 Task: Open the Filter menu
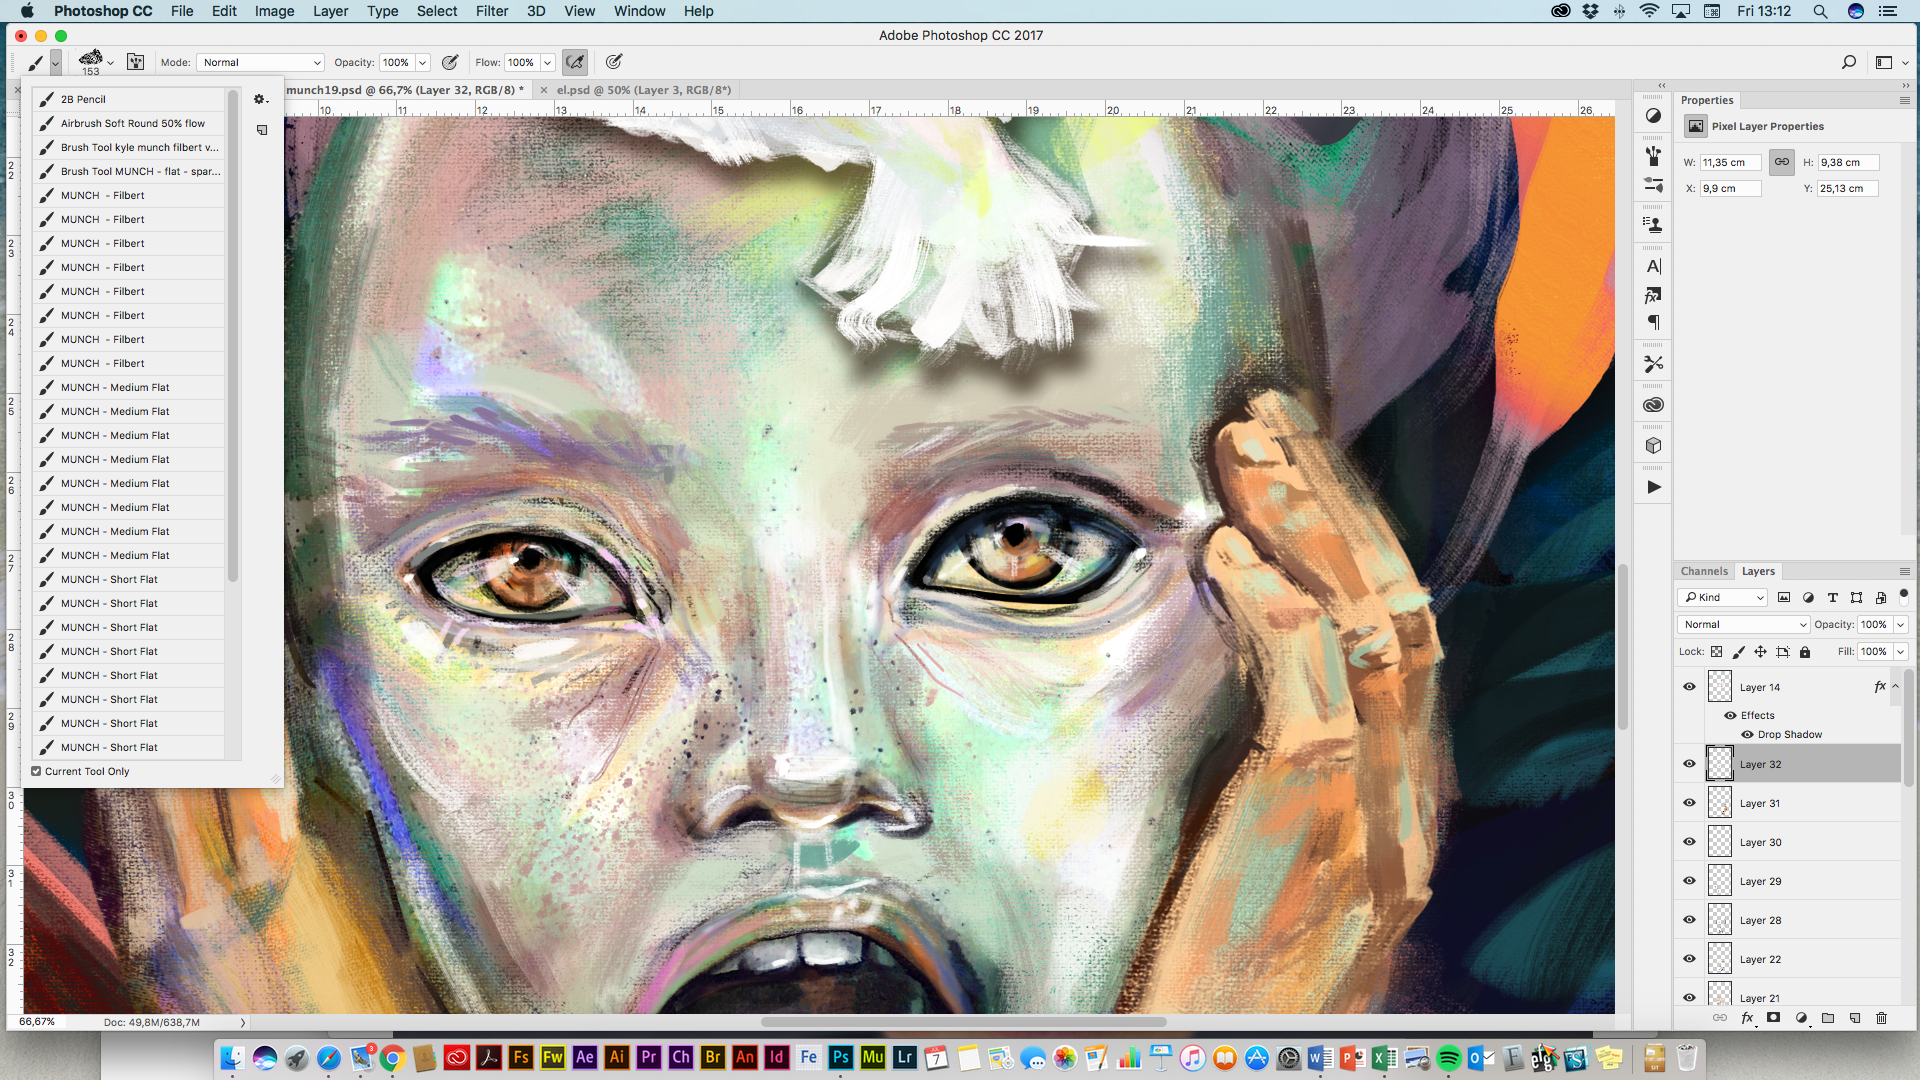tap(491, 11)
